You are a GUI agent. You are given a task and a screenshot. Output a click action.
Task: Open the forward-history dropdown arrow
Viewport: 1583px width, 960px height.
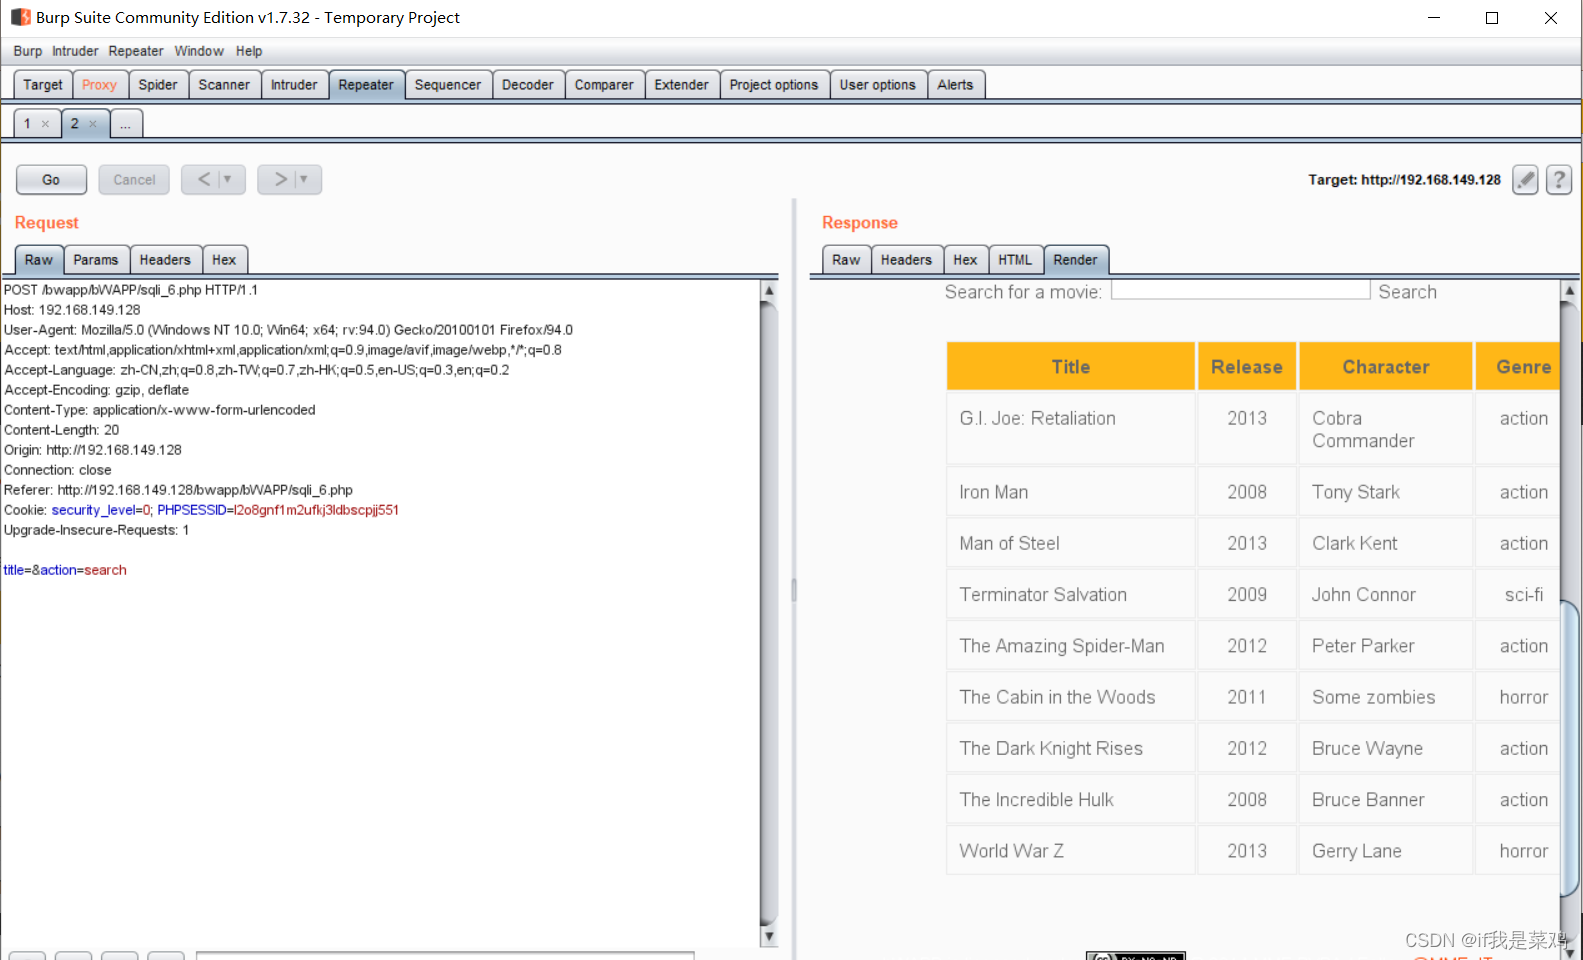304,179
